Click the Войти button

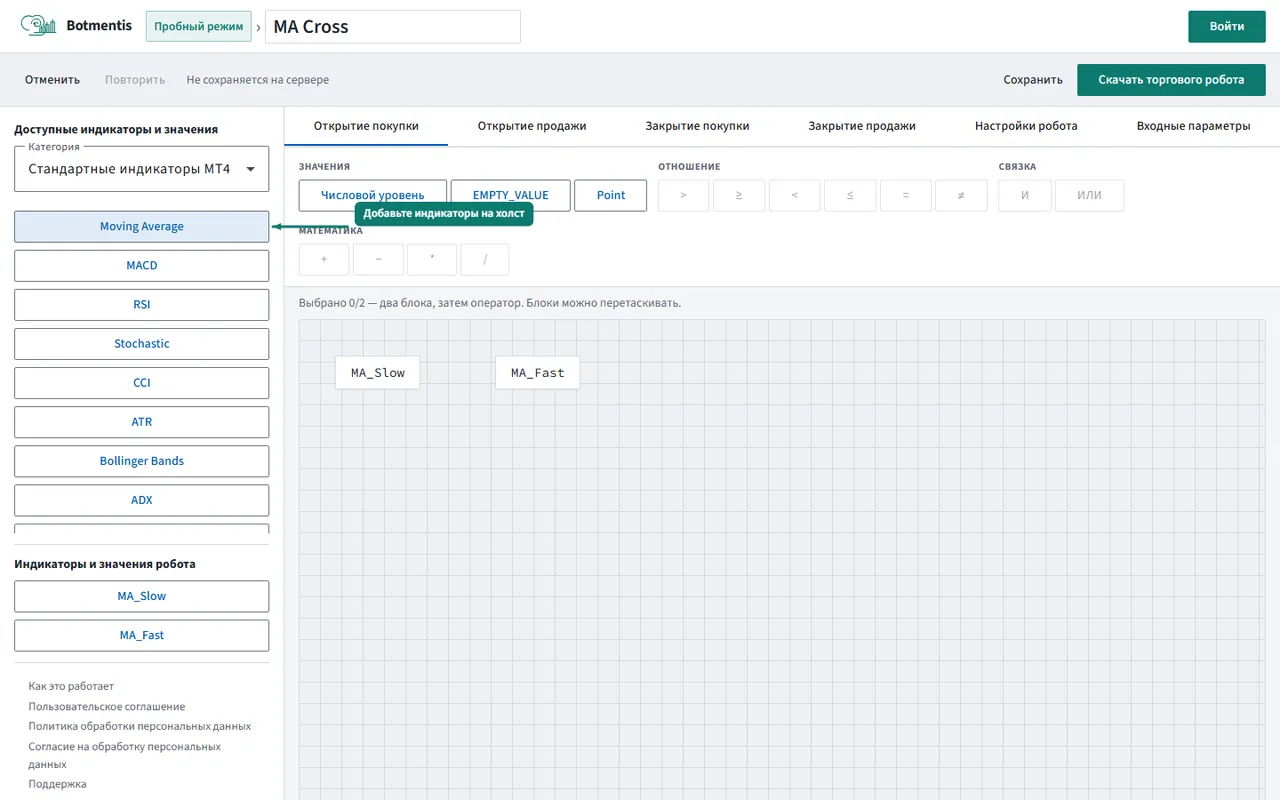pyautogui.click(x=1227, y=26)
